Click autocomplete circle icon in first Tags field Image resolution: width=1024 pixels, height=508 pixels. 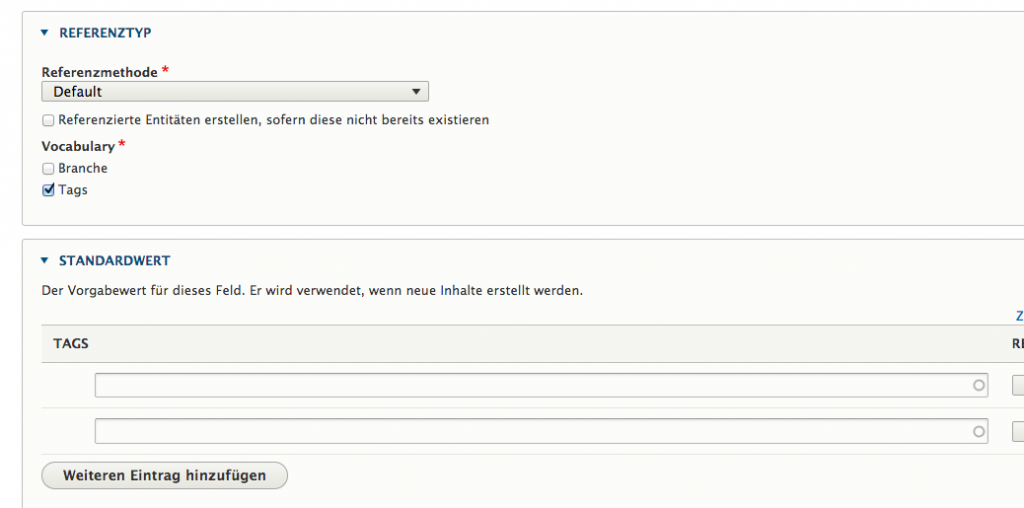point(979,385)
